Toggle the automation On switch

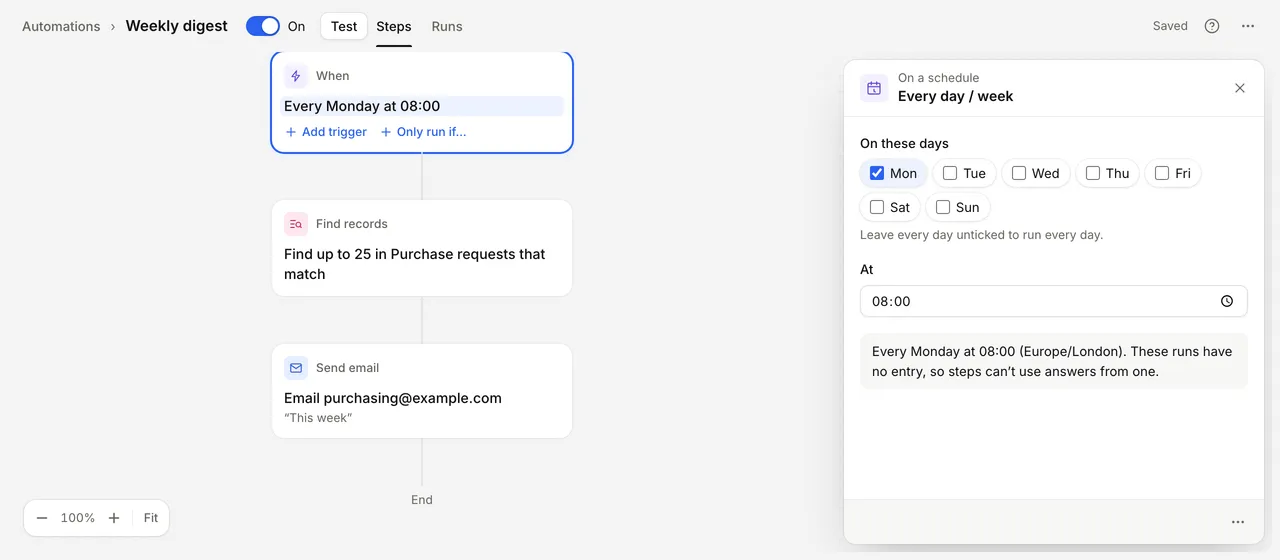263,26
